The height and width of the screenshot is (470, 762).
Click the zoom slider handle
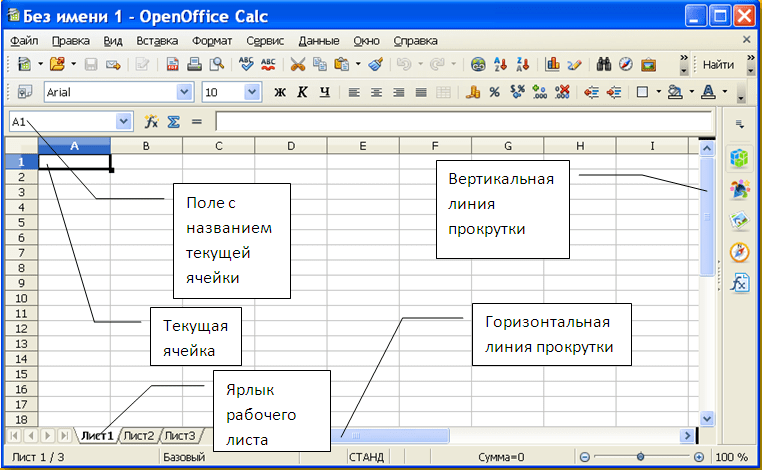click(641, 456)
